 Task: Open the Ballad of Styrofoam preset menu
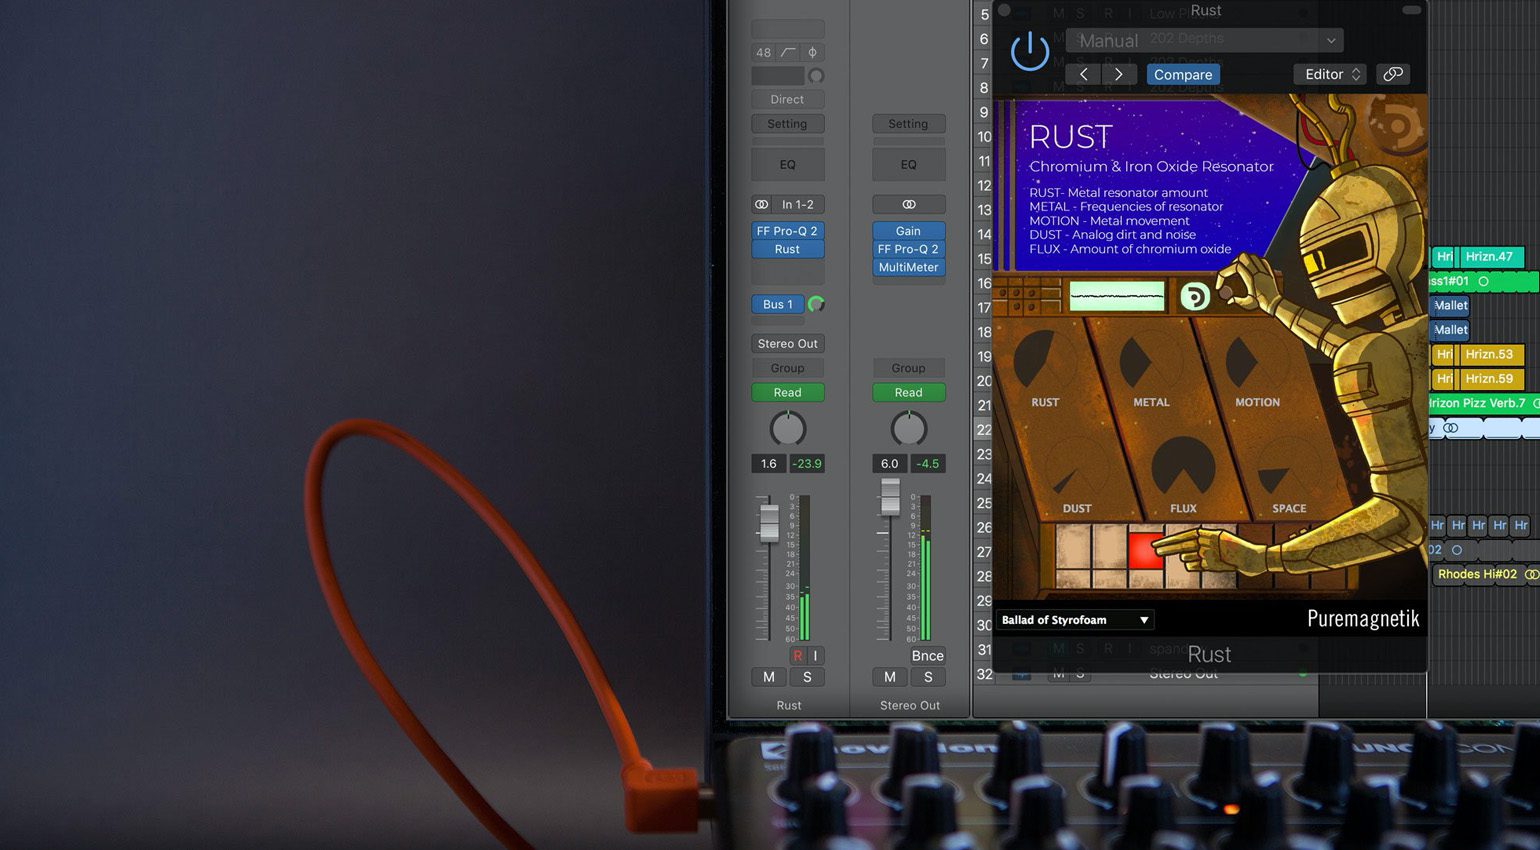(1074, 620)
